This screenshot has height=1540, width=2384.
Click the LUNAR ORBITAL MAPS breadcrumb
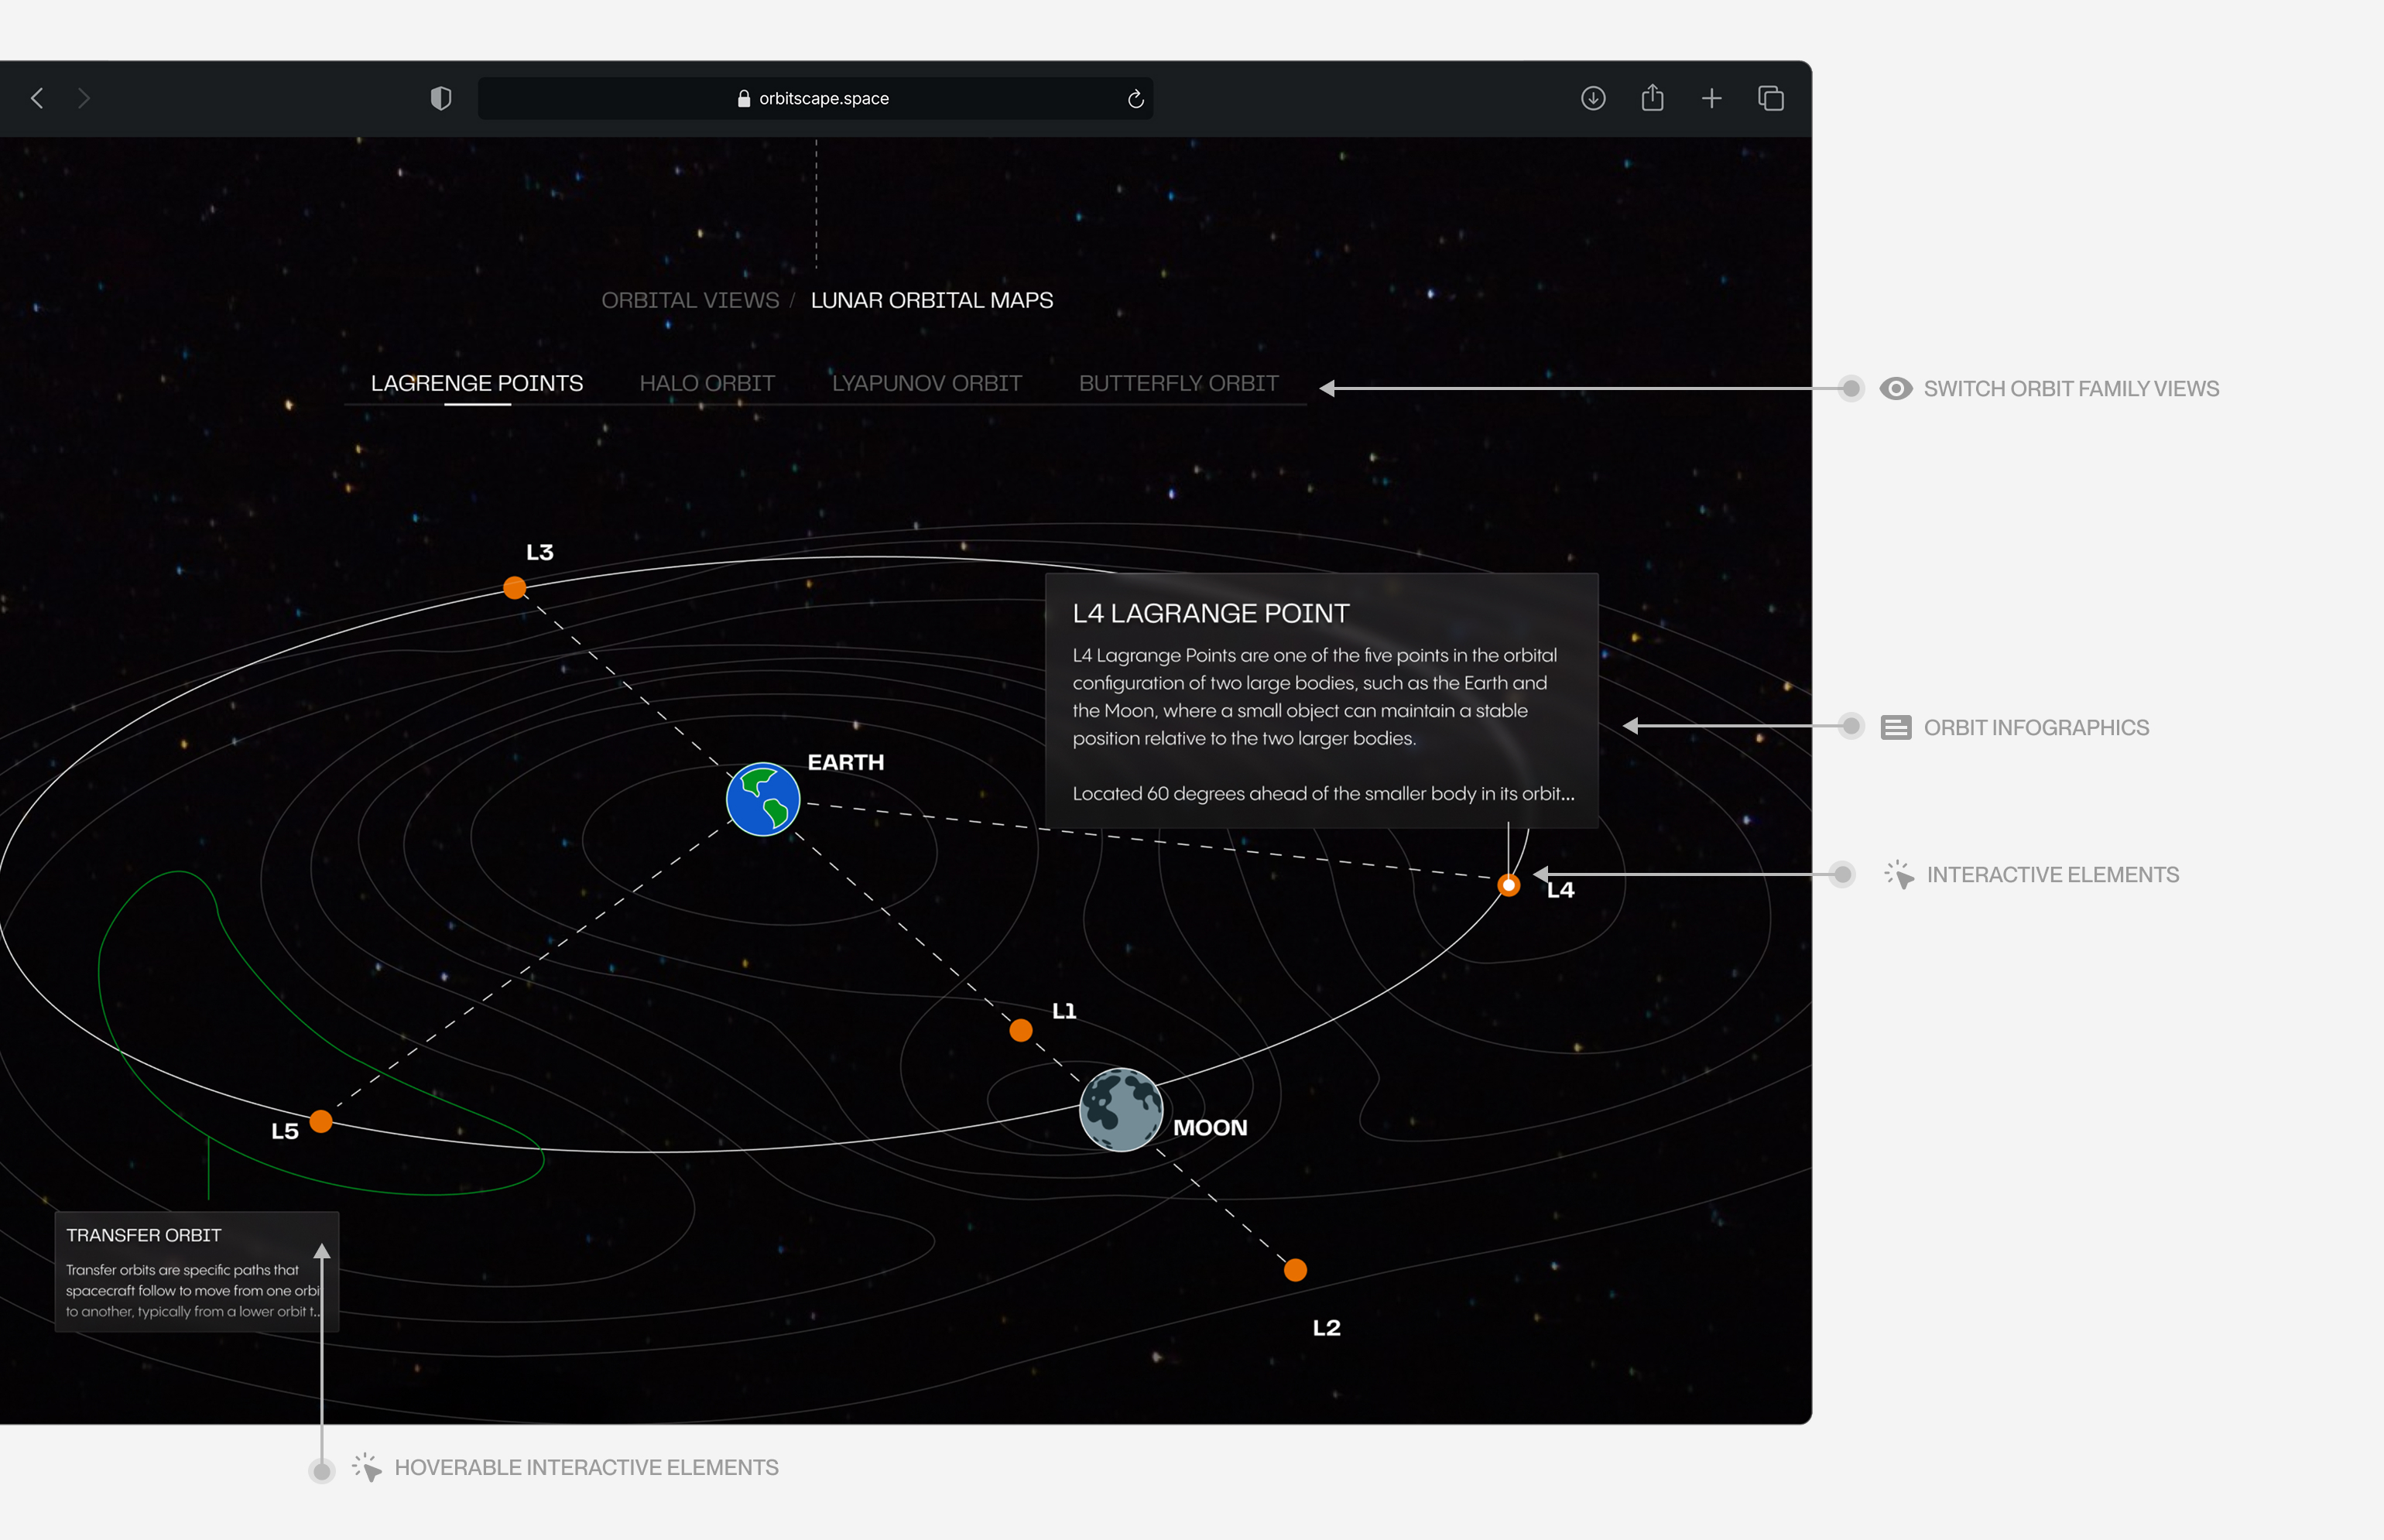(x=932, y=300)
